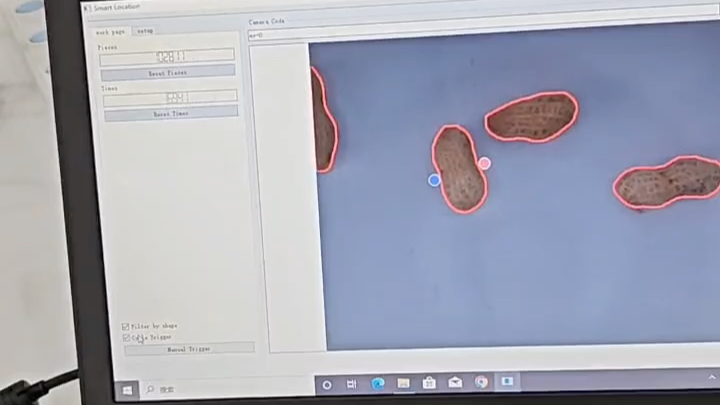Open File Explorer from taskbar

pyautogui.click(x=404, y=383)
